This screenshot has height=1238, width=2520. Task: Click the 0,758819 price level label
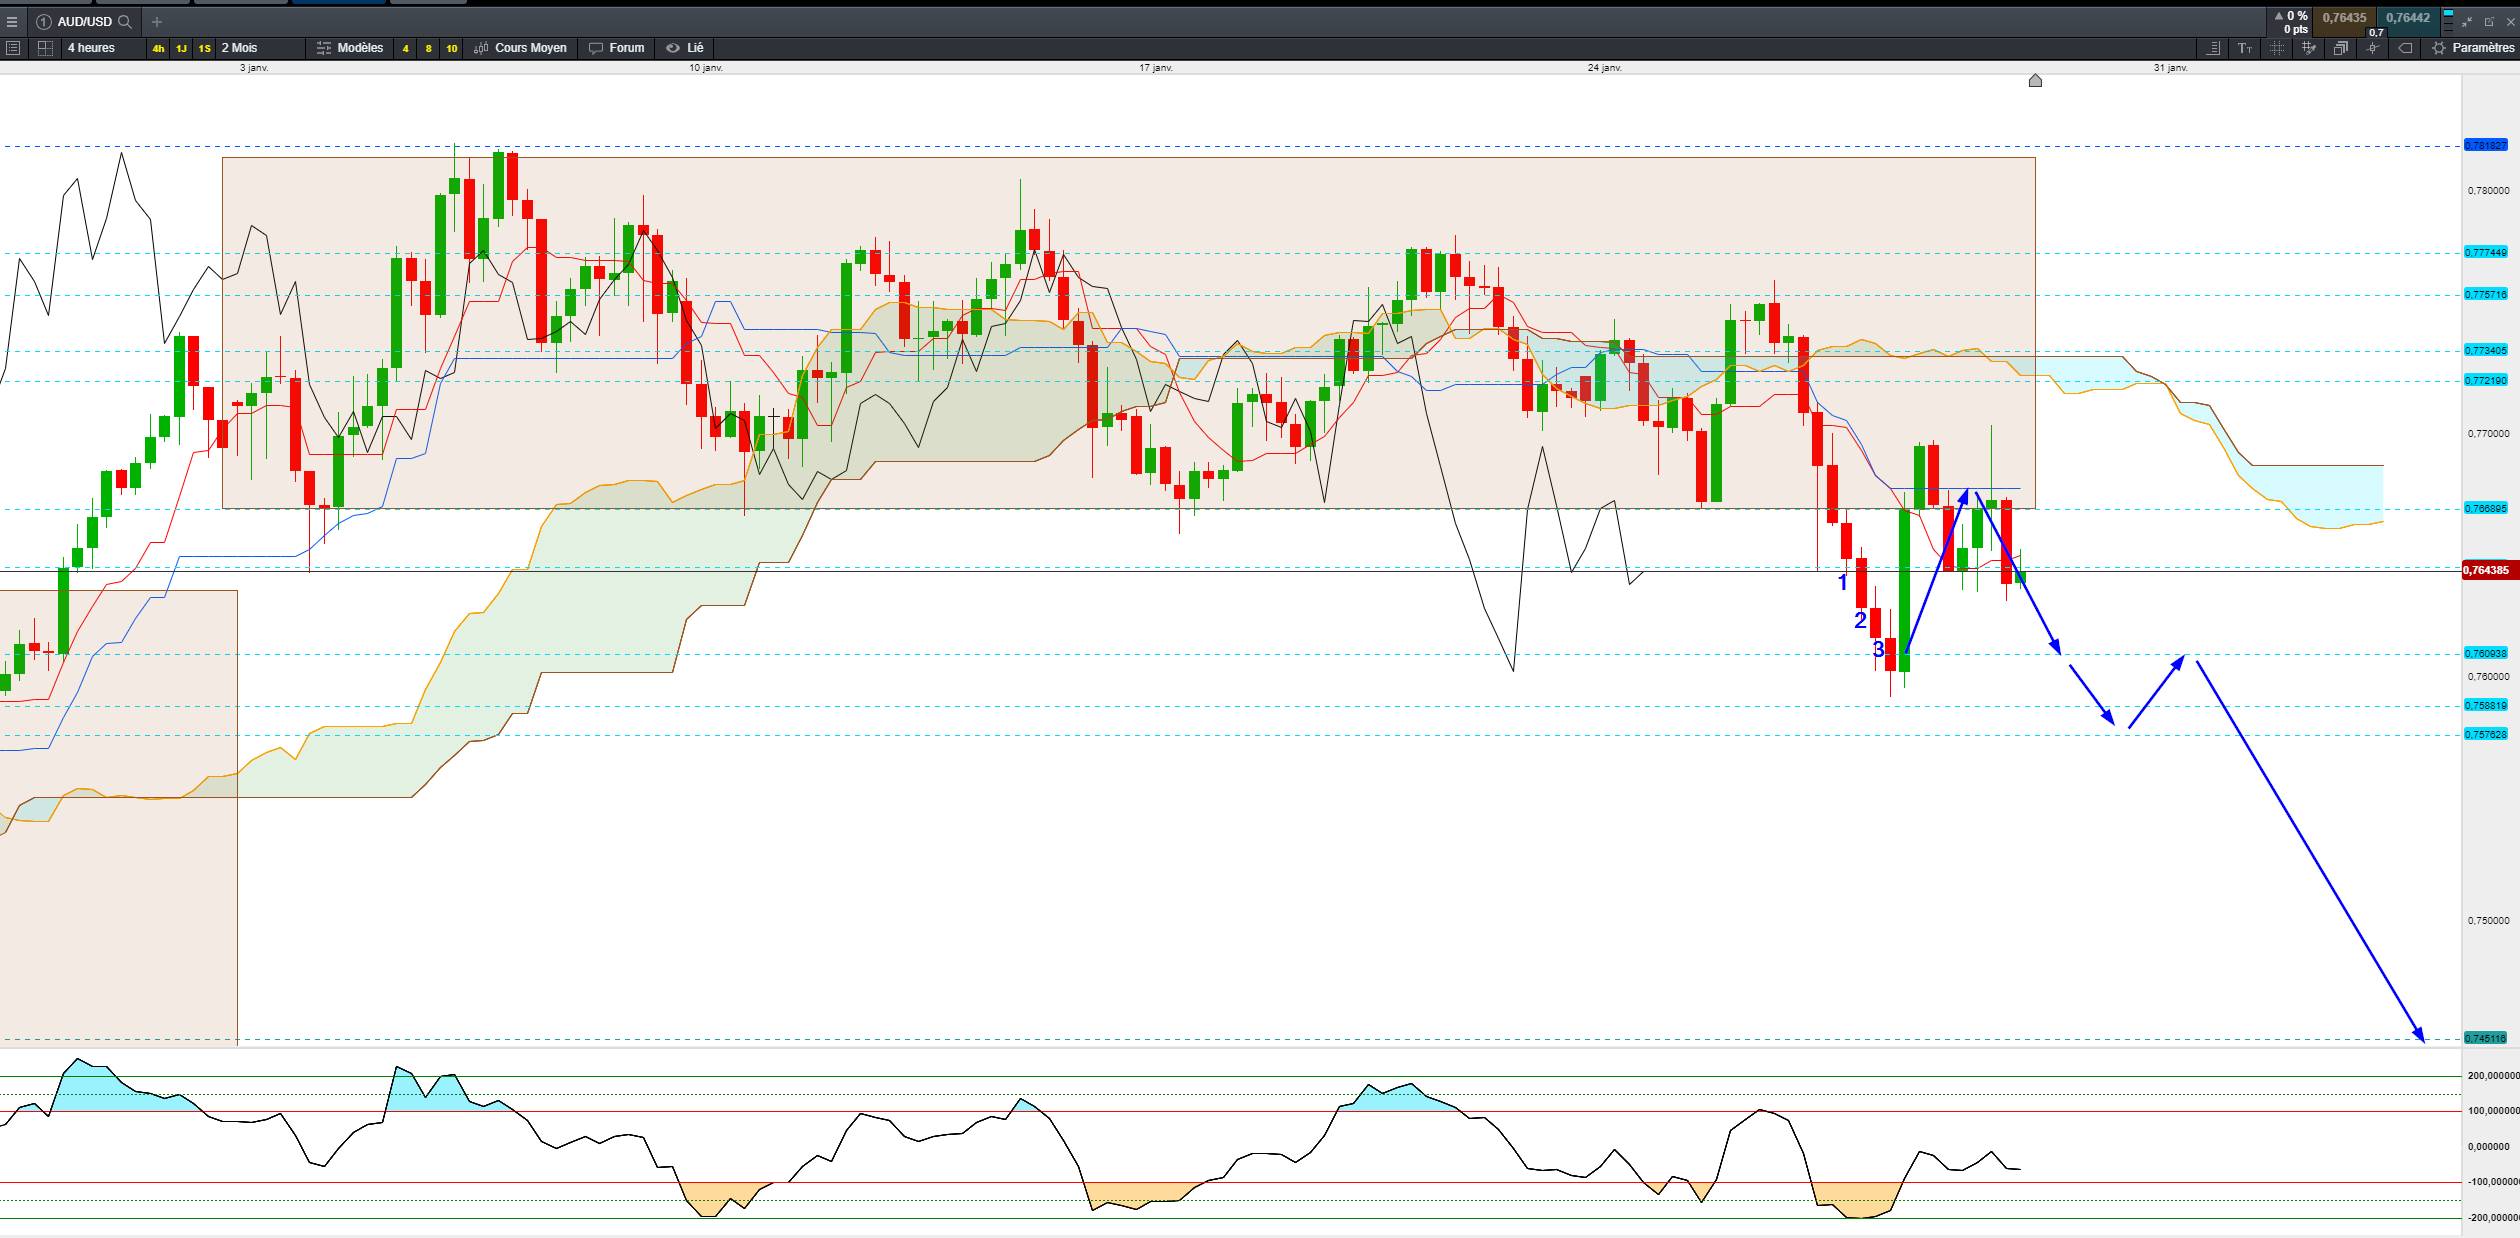click(x=2486, y=706)
